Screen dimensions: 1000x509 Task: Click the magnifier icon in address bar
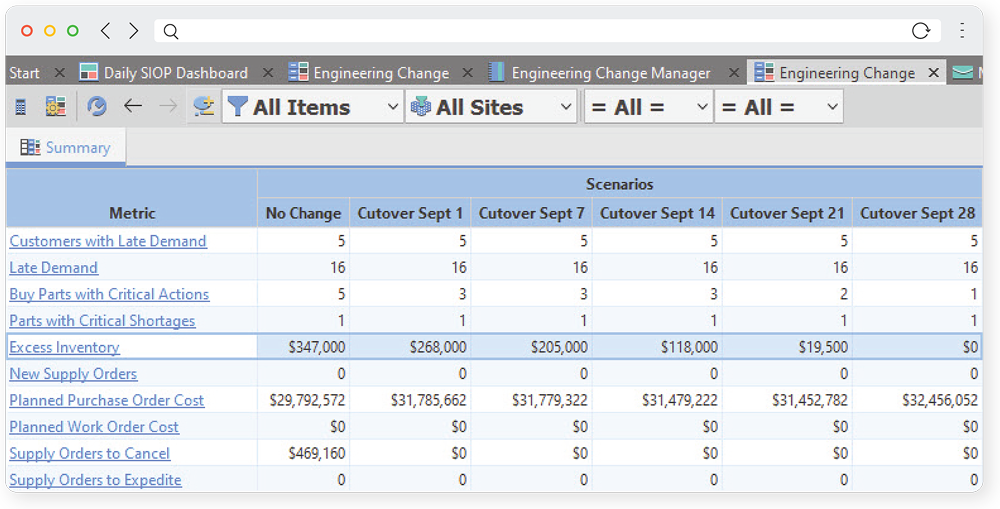(x=171, y=32)
